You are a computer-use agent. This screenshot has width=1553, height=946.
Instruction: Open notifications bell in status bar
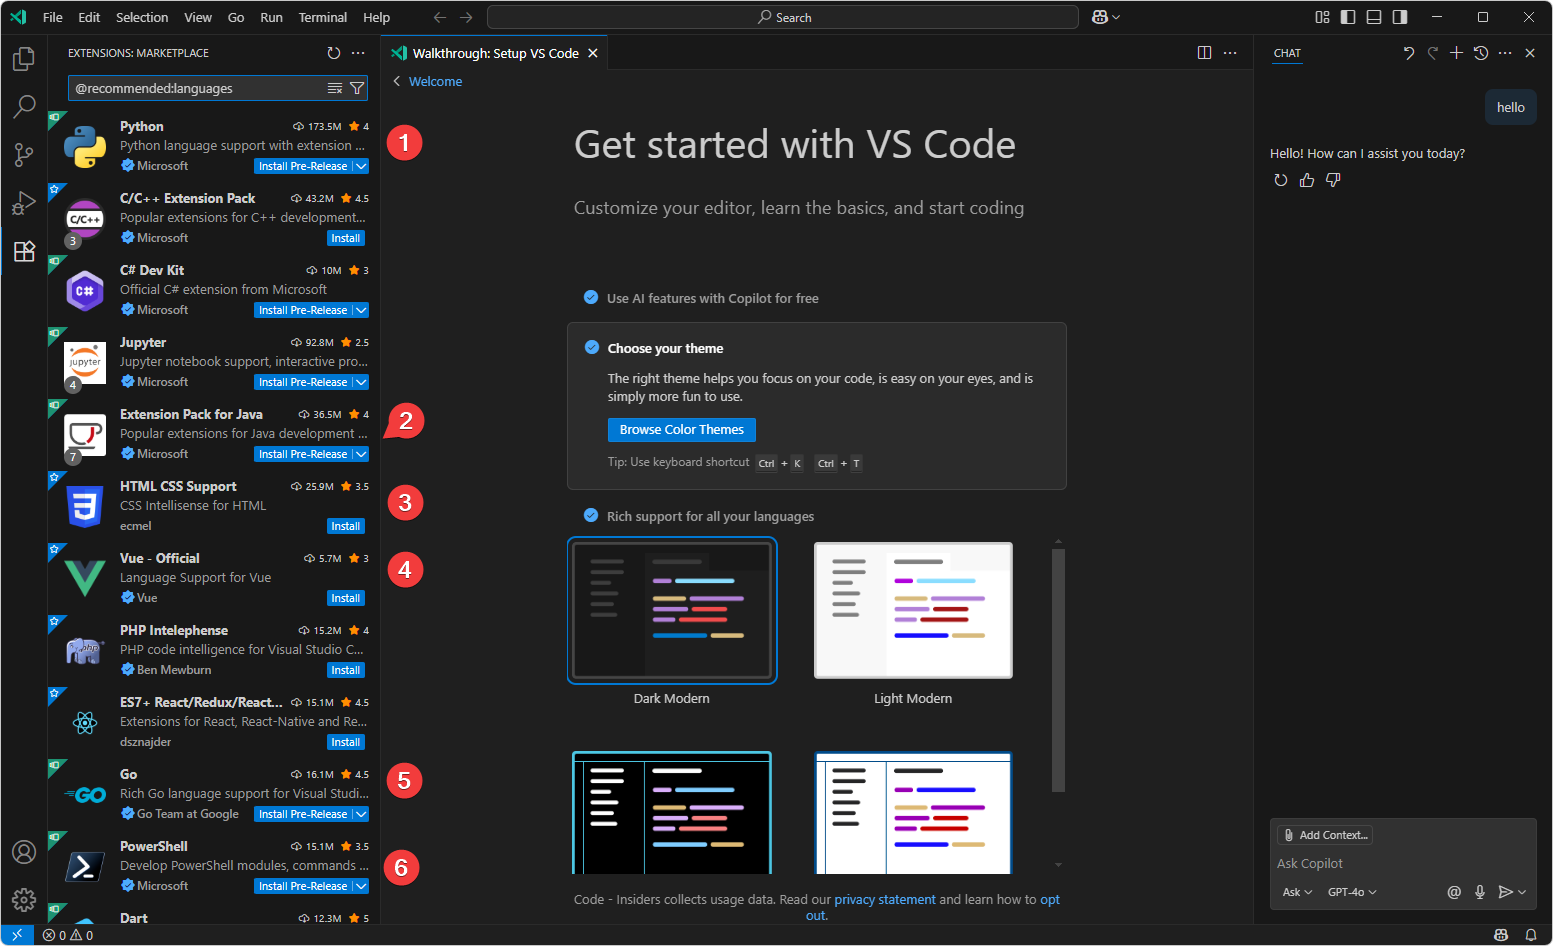[x=1530, y=935]
